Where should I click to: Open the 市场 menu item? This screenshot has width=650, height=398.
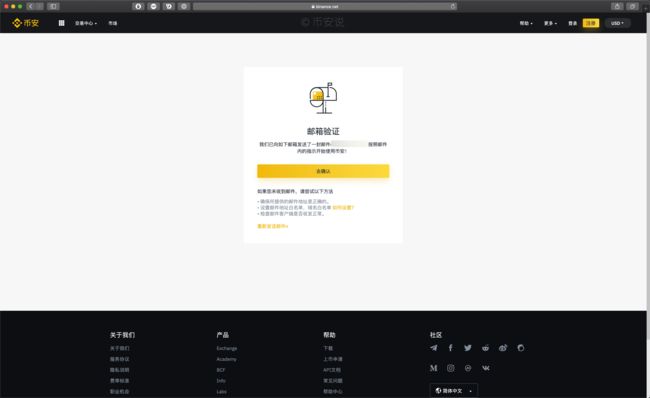[113, 23]
